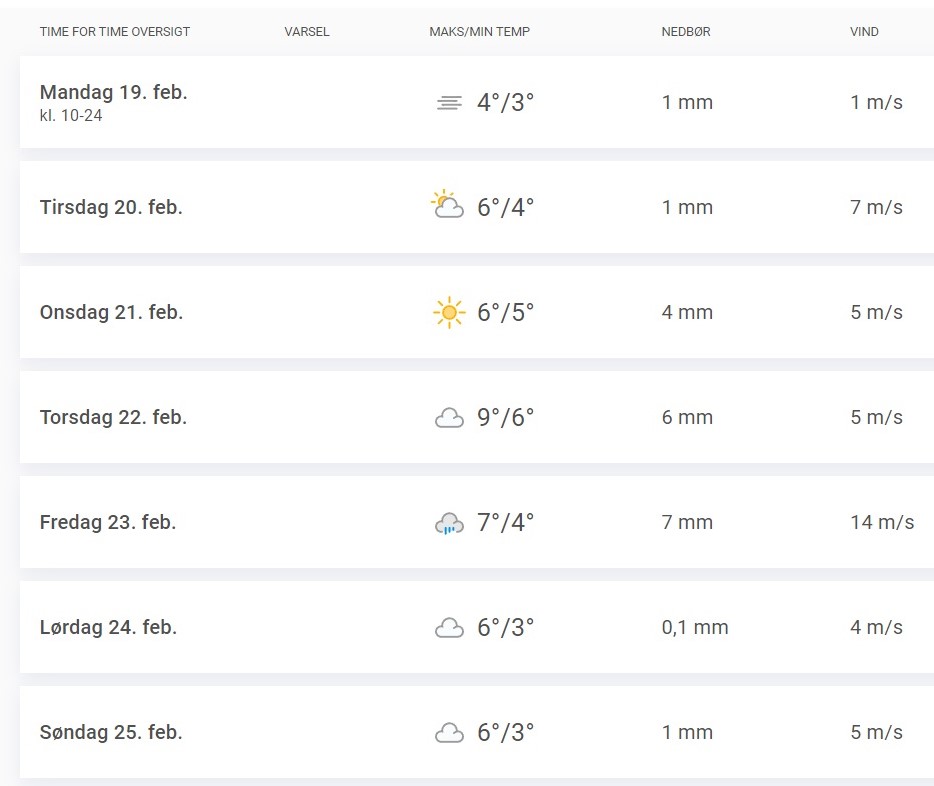
Task: Open the Mandag 19. feb. forecast row
Action: coord(113,93)
